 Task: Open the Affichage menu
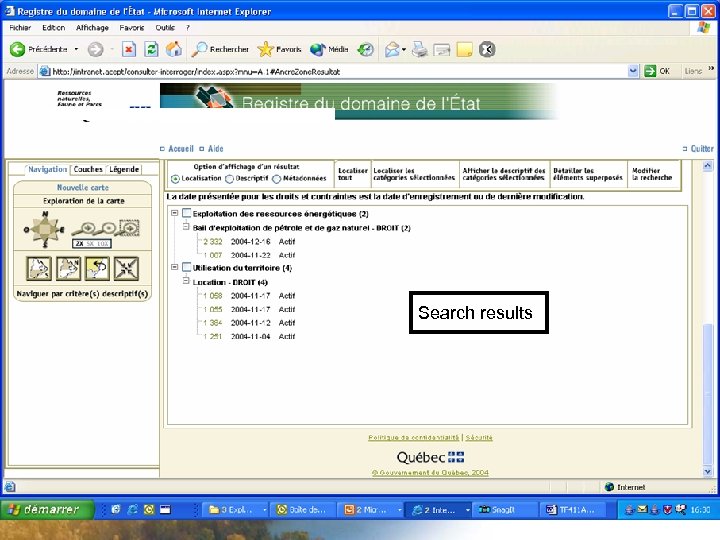[92, 28]
